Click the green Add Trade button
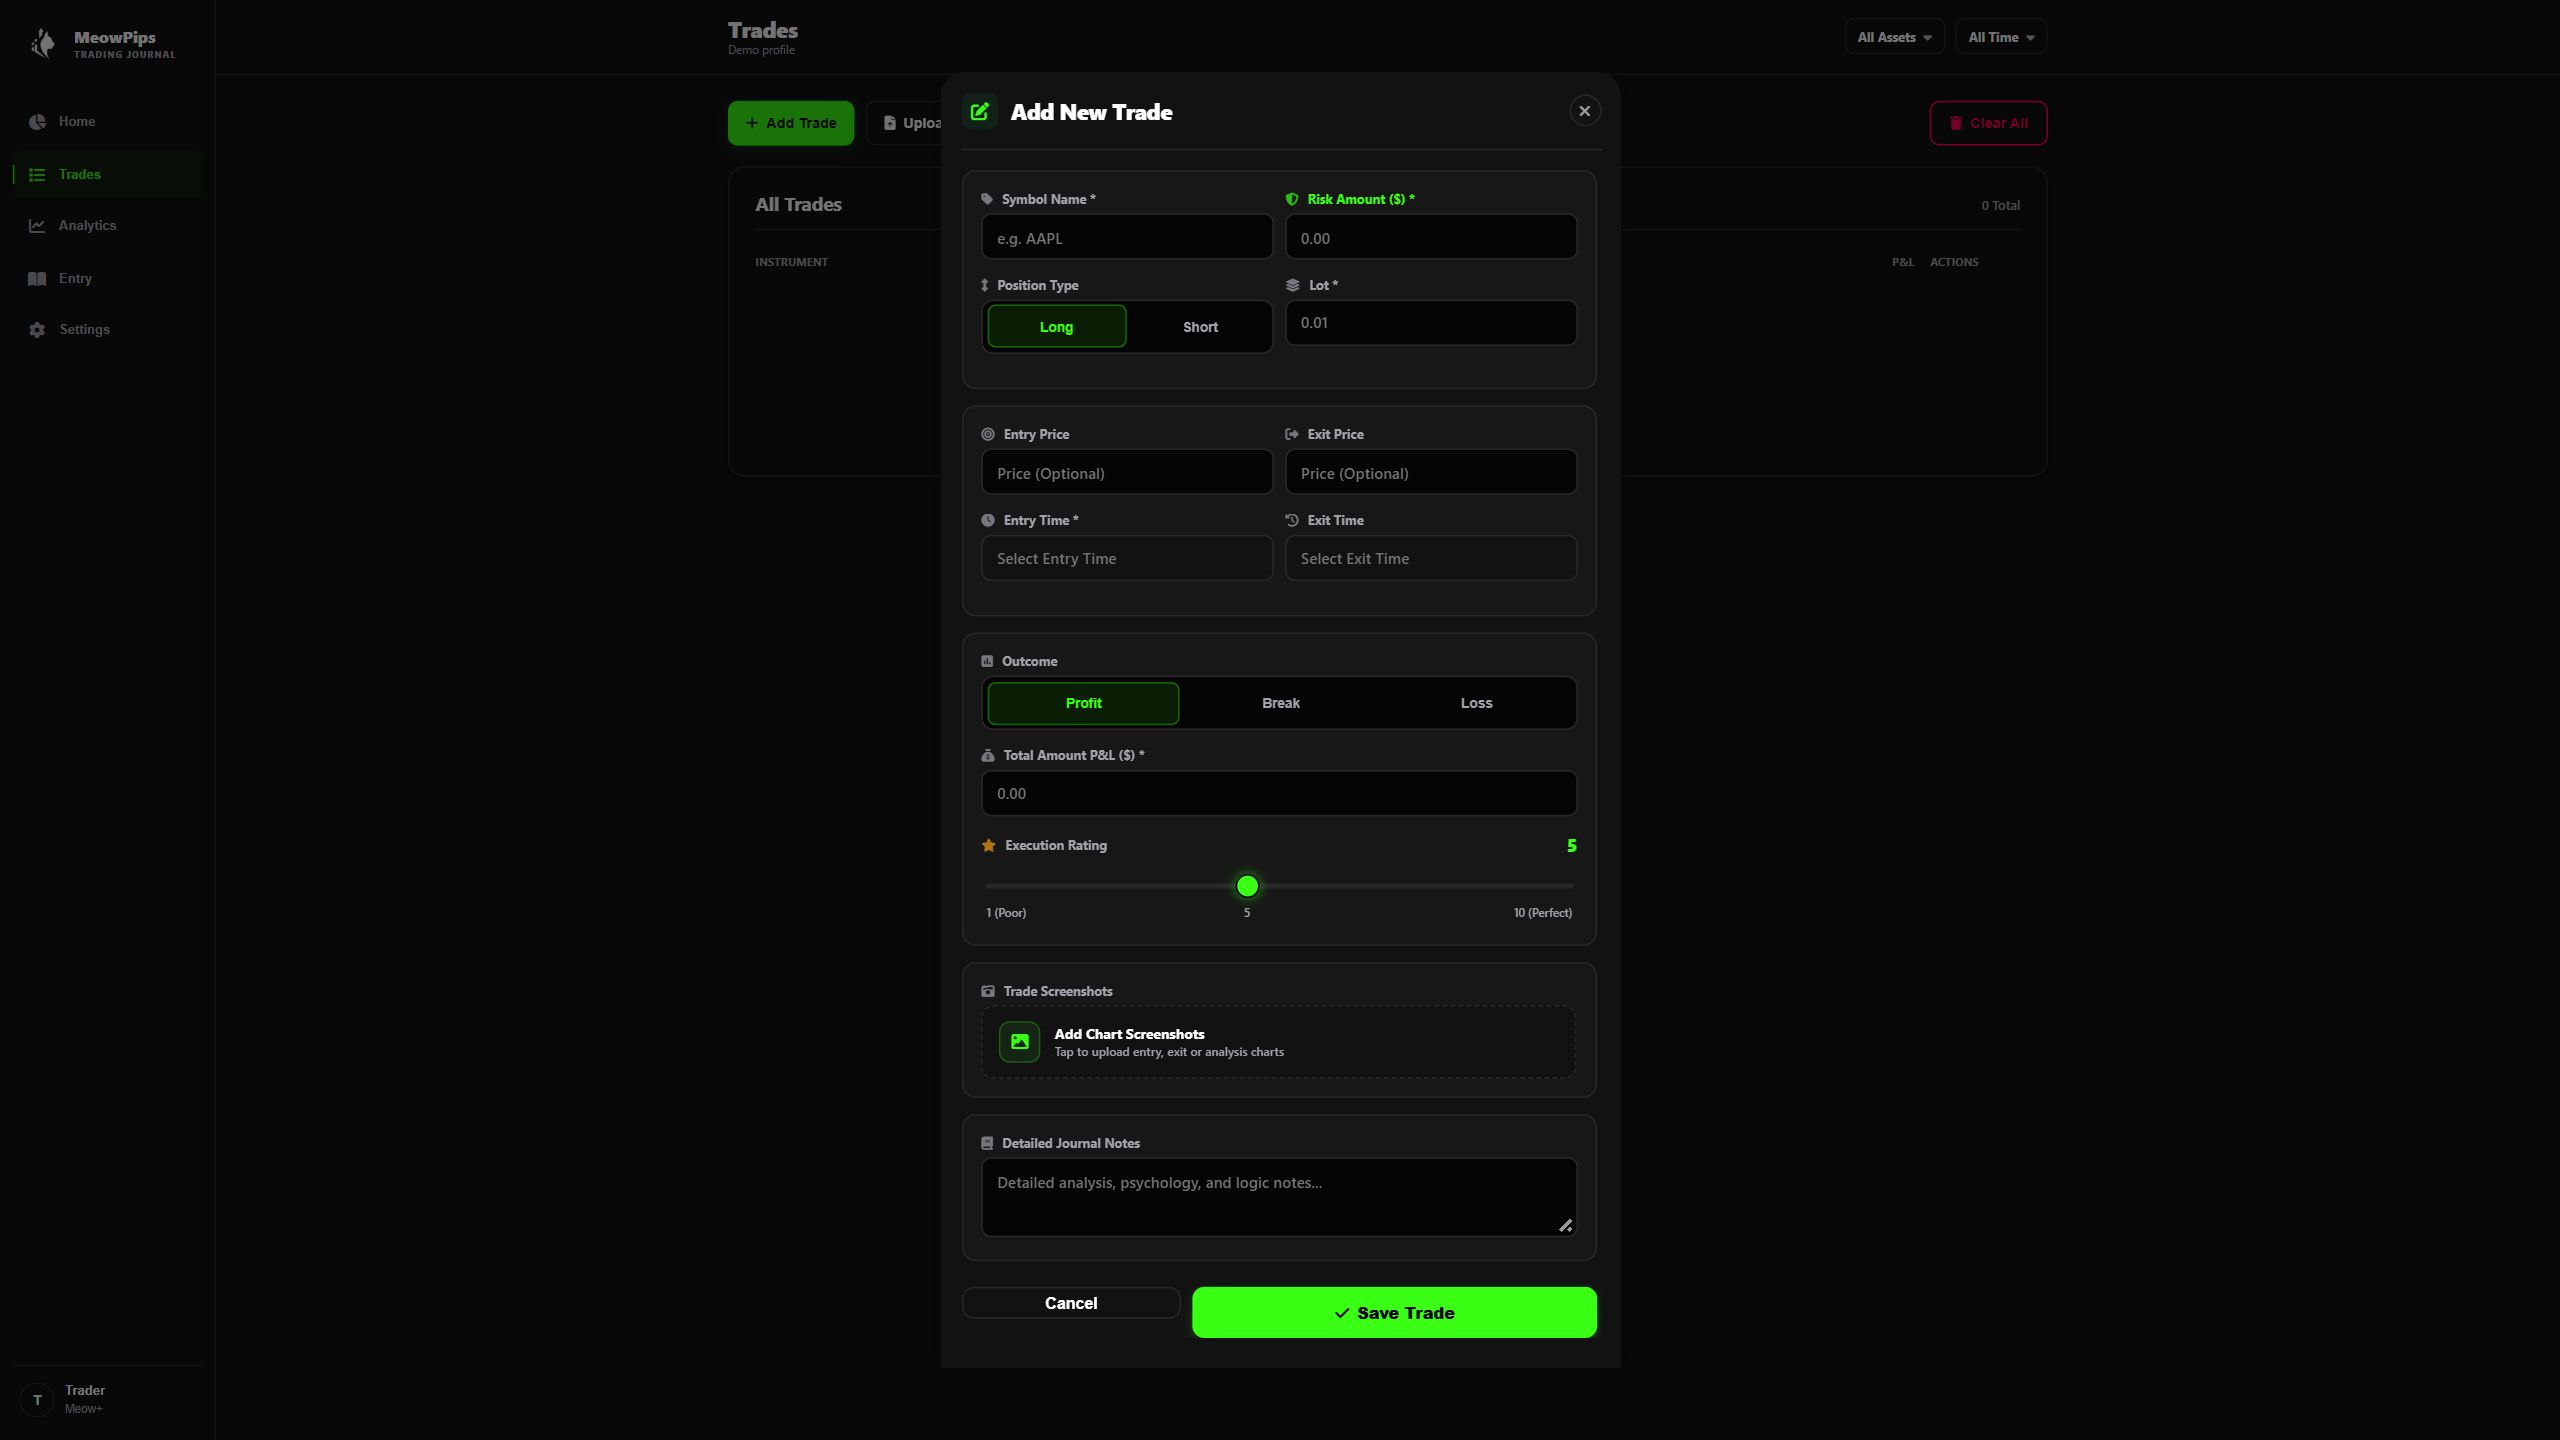 [791, 124]
